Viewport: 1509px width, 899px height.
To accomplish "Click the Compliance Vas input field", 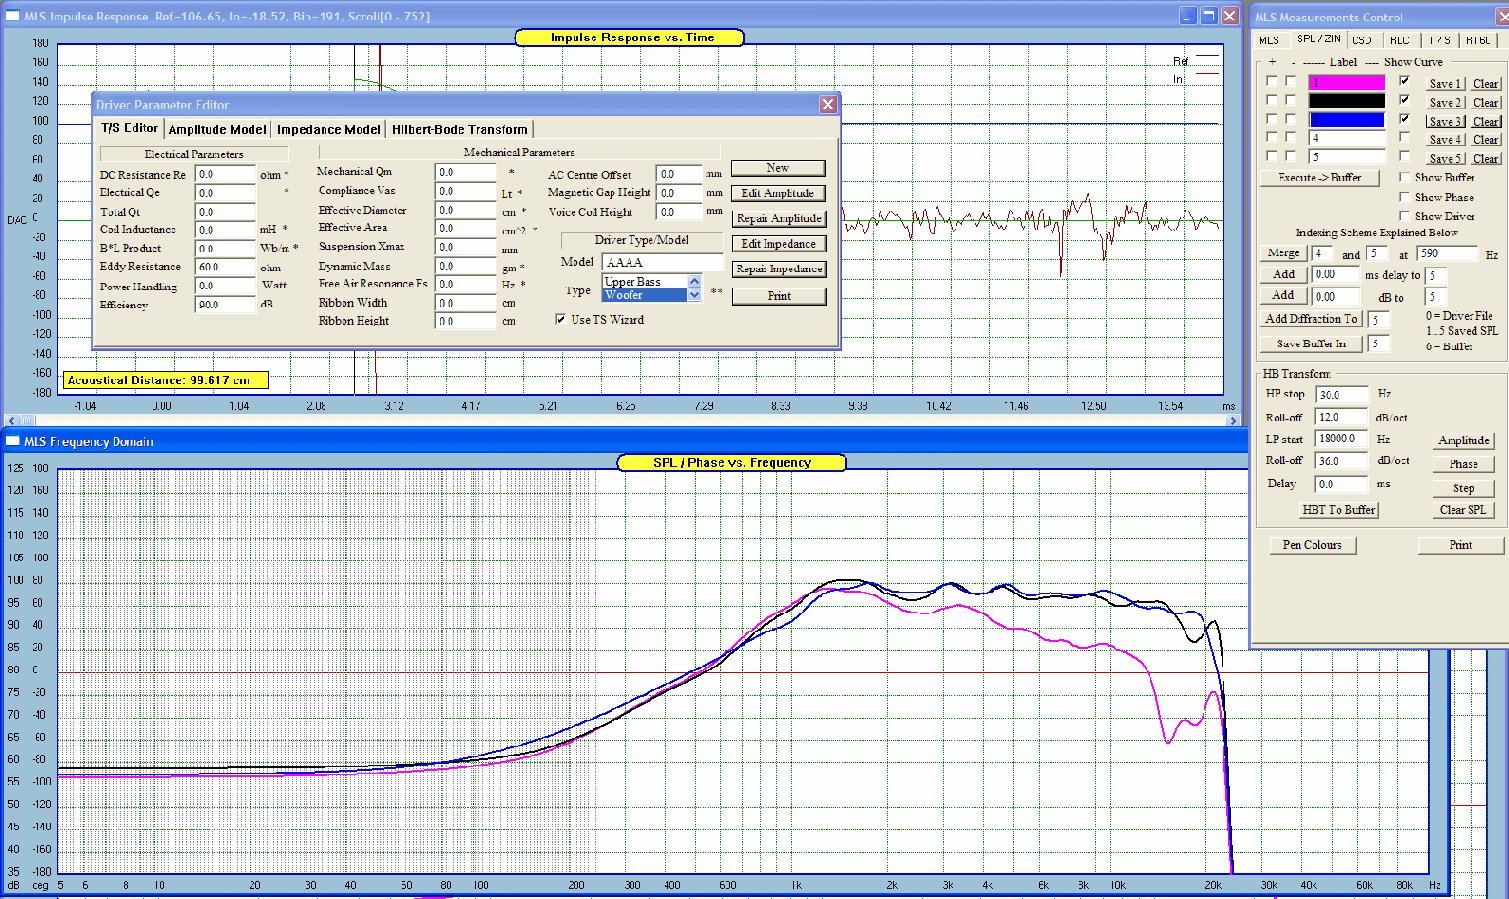I will [x=466, y=191].
